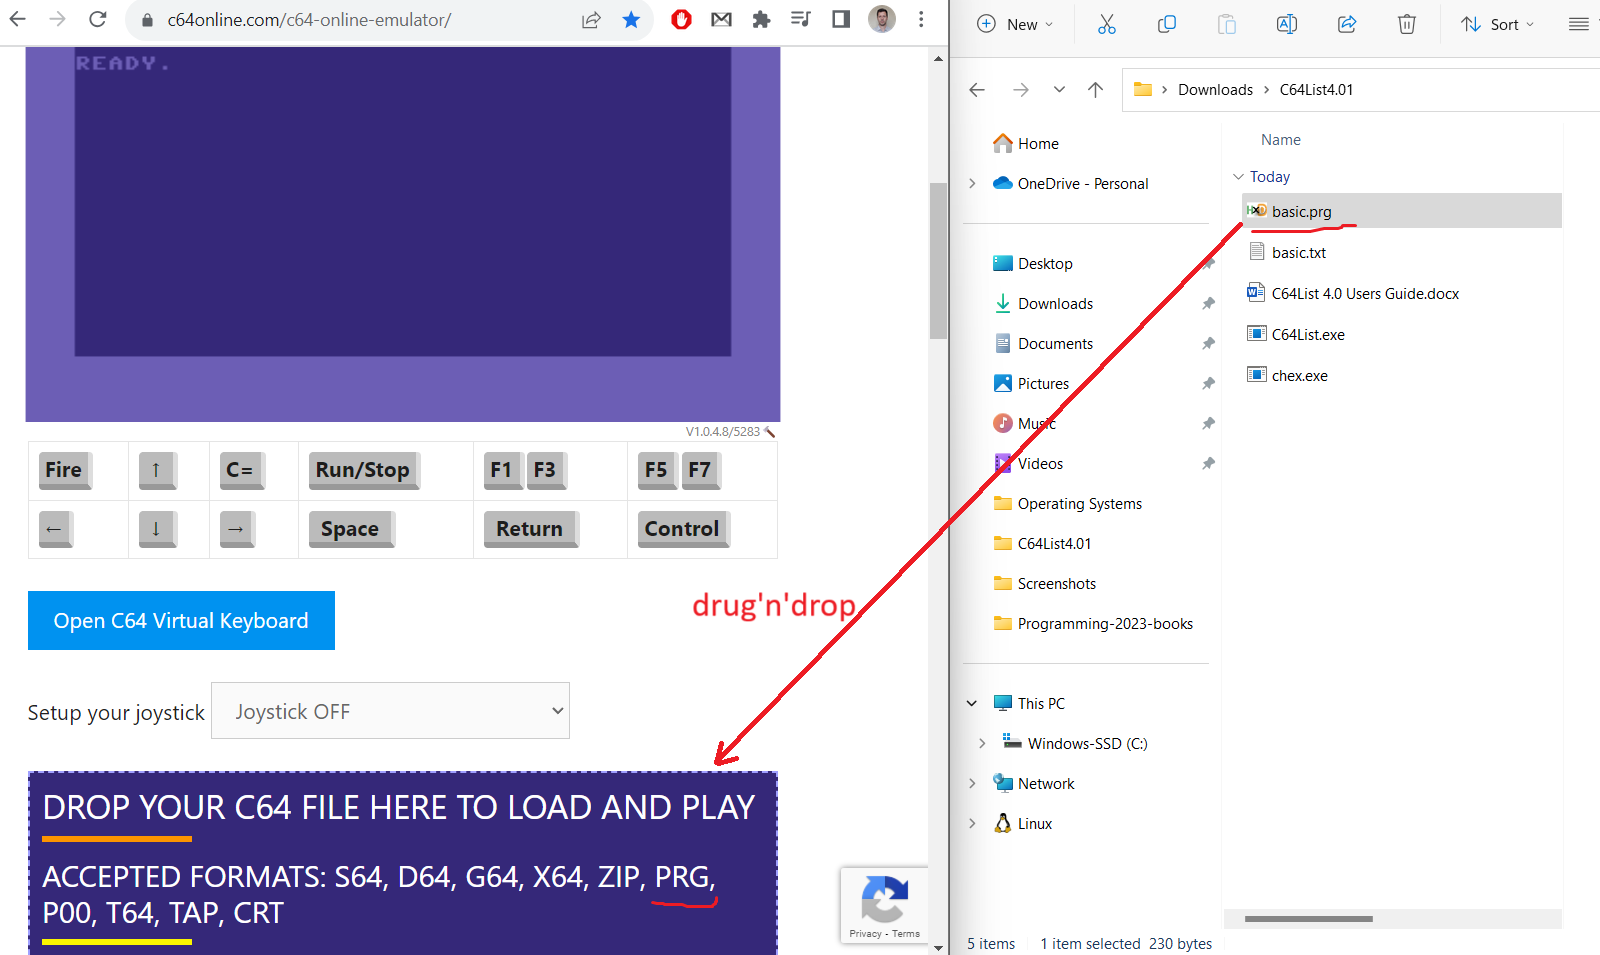Click the Rename icon in Explorer toolbar
The height and width of the screenshot is (955, 1600).
(x=1286, y=24)
